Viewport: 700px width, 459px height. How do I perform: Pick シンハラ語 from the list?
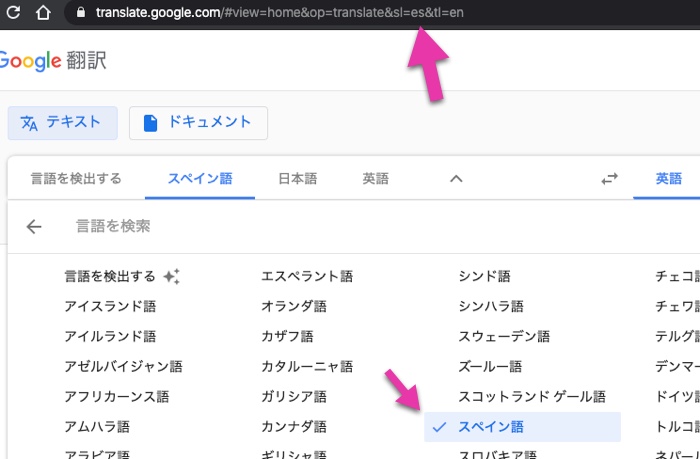click(491, 306)
